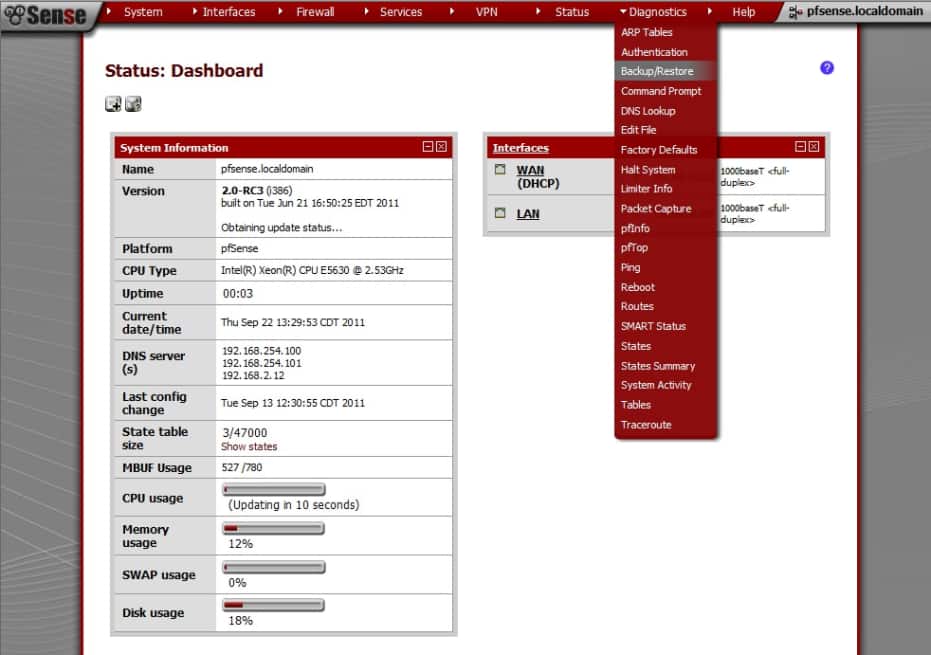This screenshot has width=931, height=655.
Task: Choose Ping in the Diagnostics menu
Action: (x=630, y=267)
